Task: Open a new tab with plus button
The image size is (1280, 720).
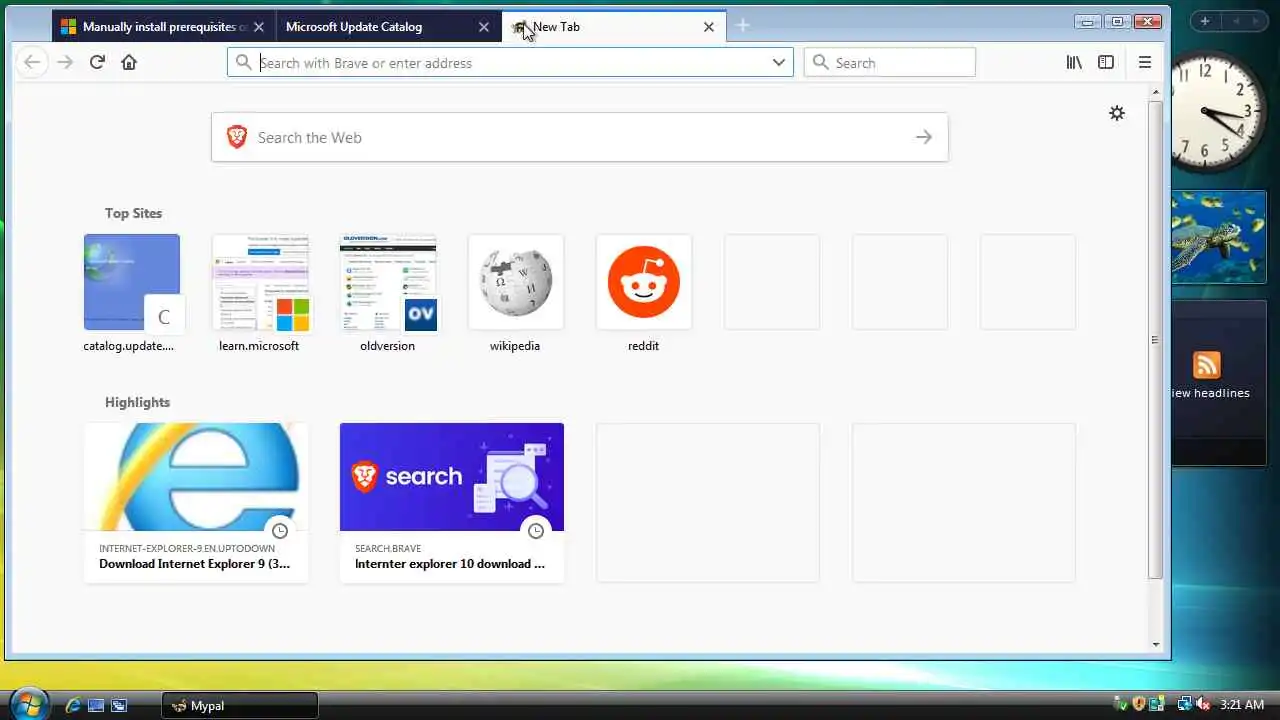Action: click(x=742, y=26)
